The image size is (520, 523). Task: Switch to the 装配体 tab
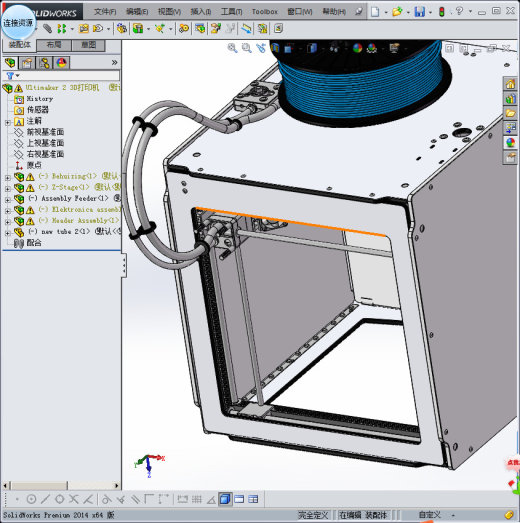[x=19, y=45]
